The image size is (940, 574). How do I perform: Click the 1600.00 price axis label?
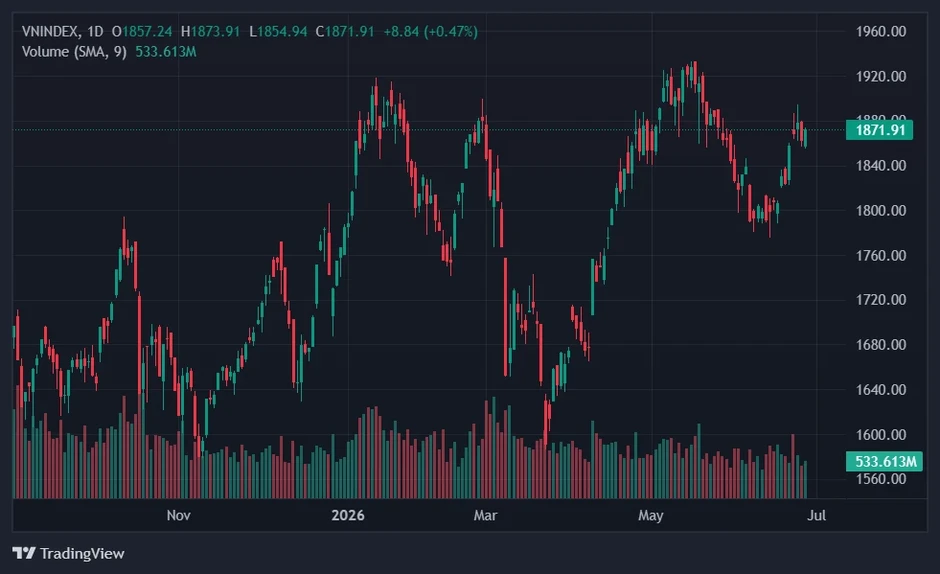(881, 434)
